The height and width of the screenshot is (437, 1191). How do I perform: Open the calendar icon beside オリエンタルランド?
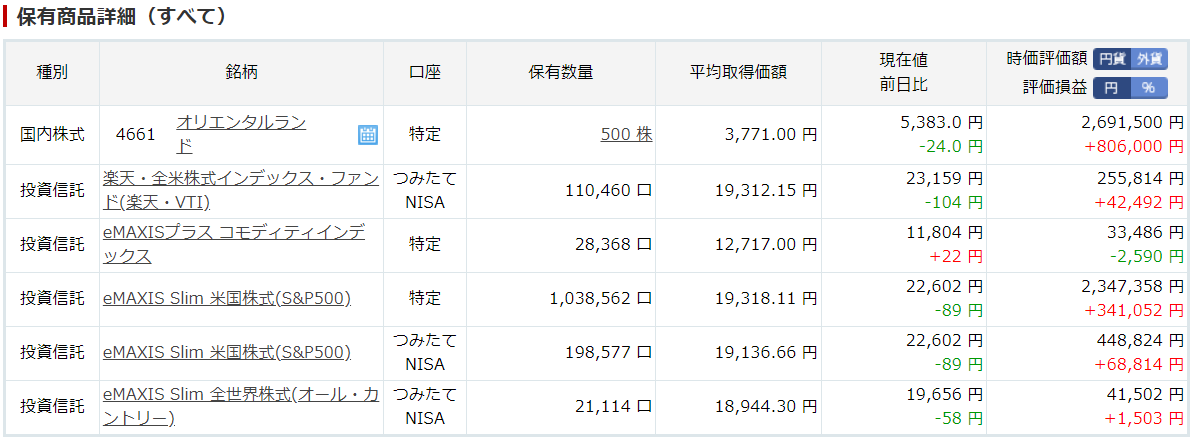point(368,135)
